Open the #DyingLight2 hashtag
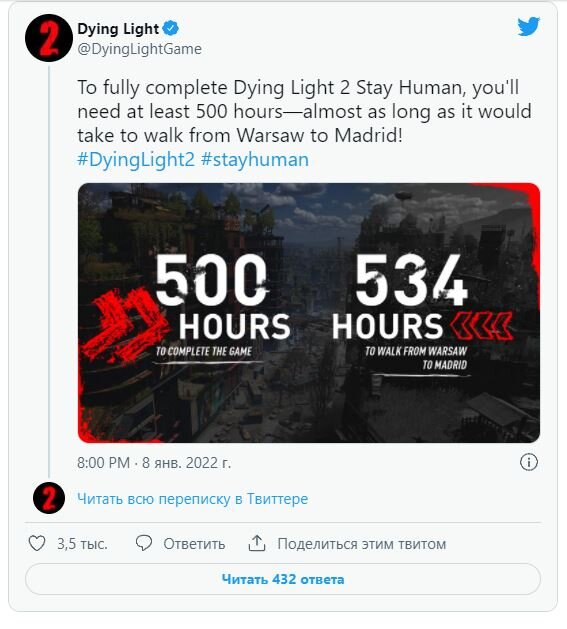 136,159
